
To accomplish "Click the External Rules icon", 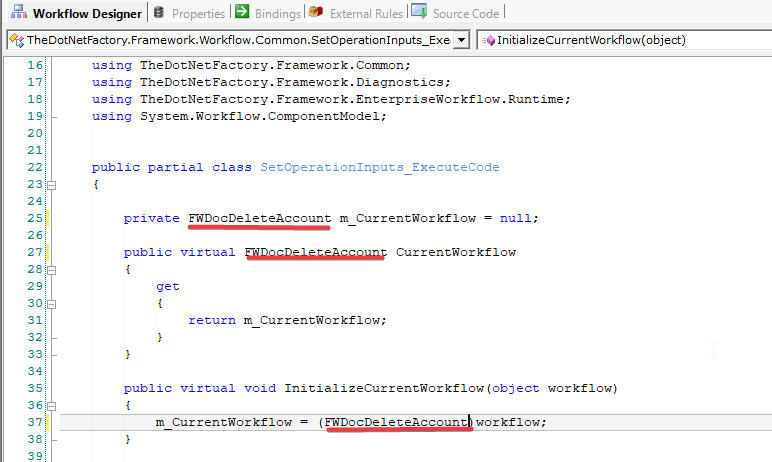I will (316, 12).
